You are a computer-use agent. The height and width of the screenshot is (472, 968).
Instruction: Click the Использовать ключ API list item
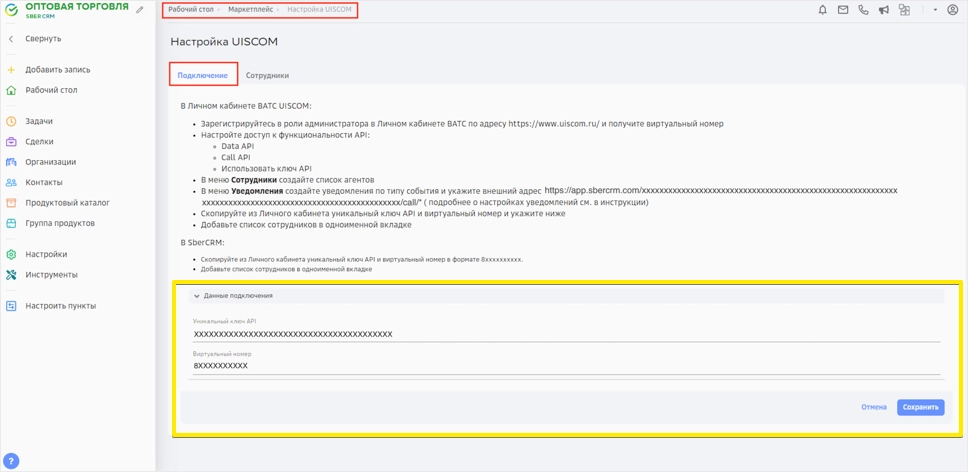266,168
